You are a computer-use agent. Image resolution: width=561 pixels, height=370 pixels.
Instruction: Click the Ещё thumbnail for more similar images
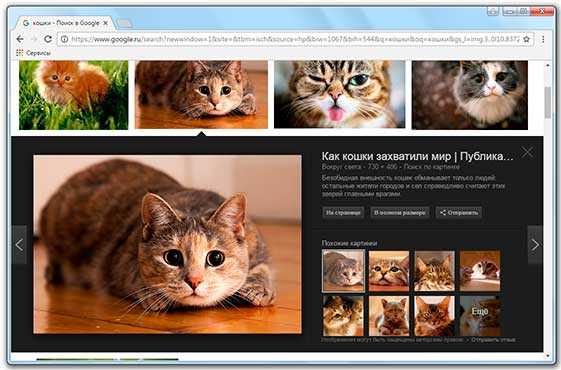(x=480, y=316)
